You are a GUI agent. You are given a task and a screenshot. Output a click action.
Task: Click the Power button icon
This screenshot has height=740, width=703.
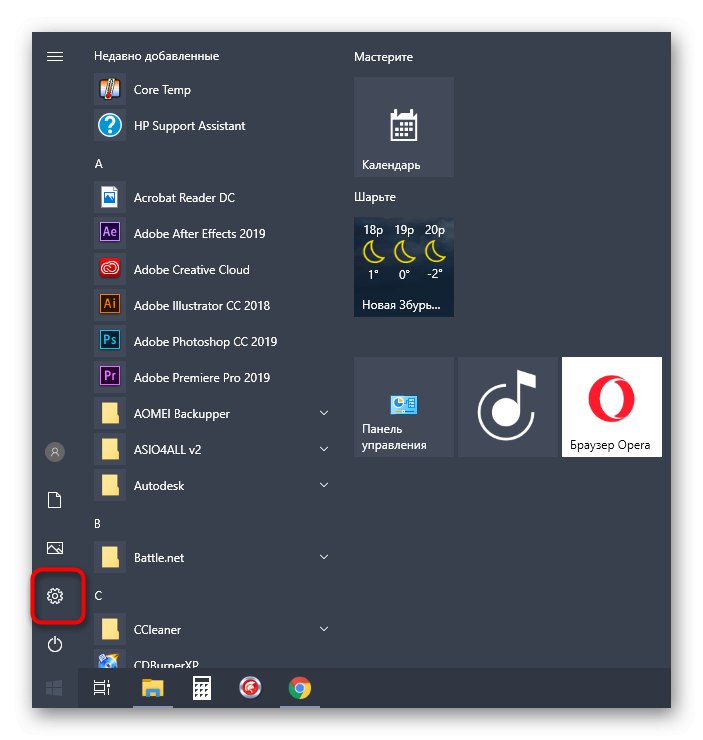click(55, 644)
